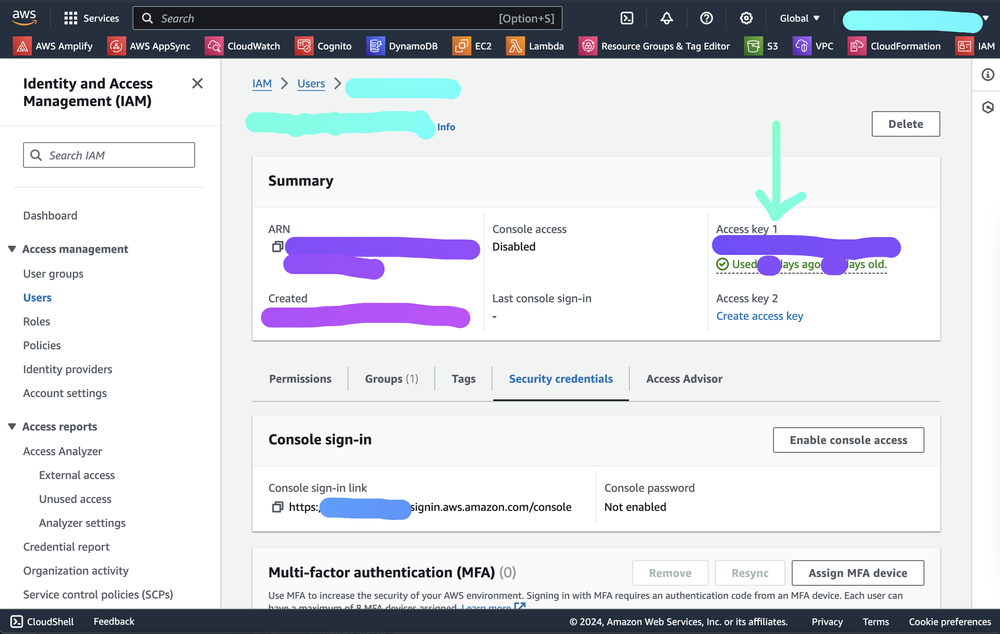Close the IAM navigation panel
The width and height of the screenshot is (1000, 634).
tap(197, 84)
